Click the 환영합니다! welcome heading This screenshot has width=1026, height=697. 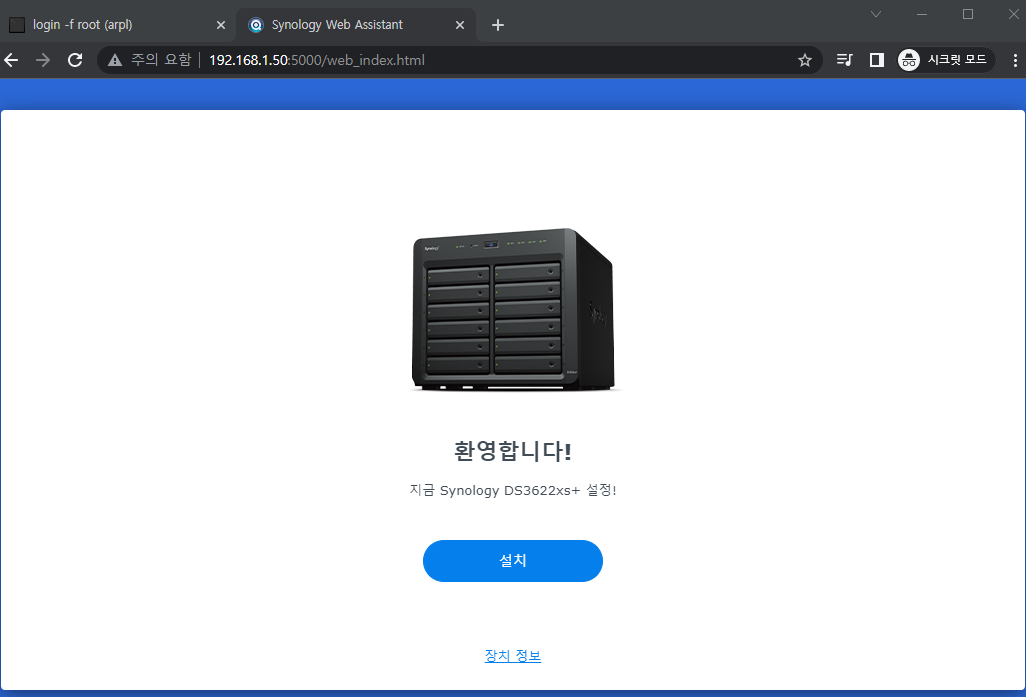[512, 451]
